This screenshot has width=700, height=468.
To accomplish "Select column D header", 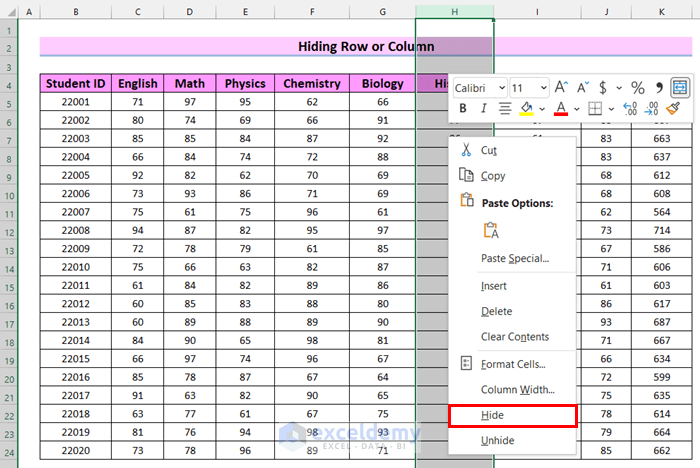I will point(190,12).
